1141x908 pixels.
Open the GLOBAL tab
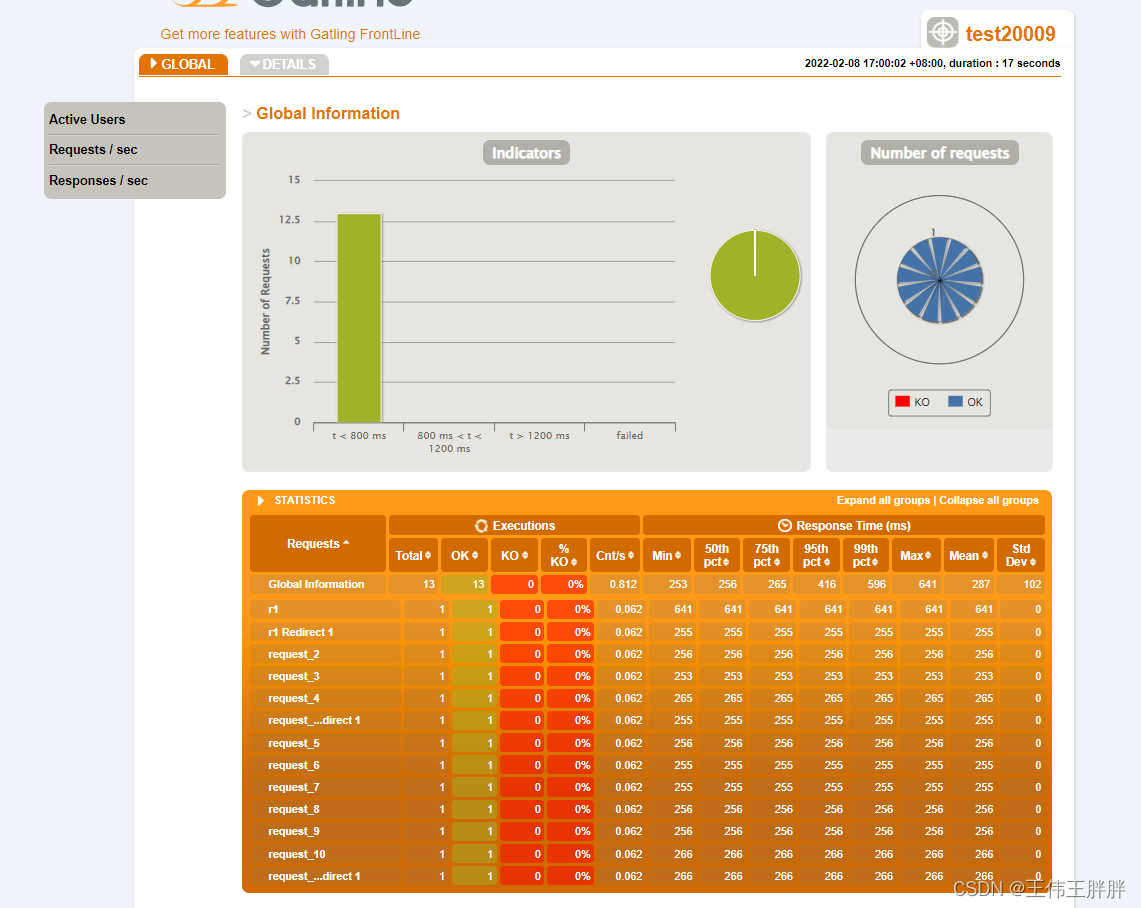click(183, 64)
